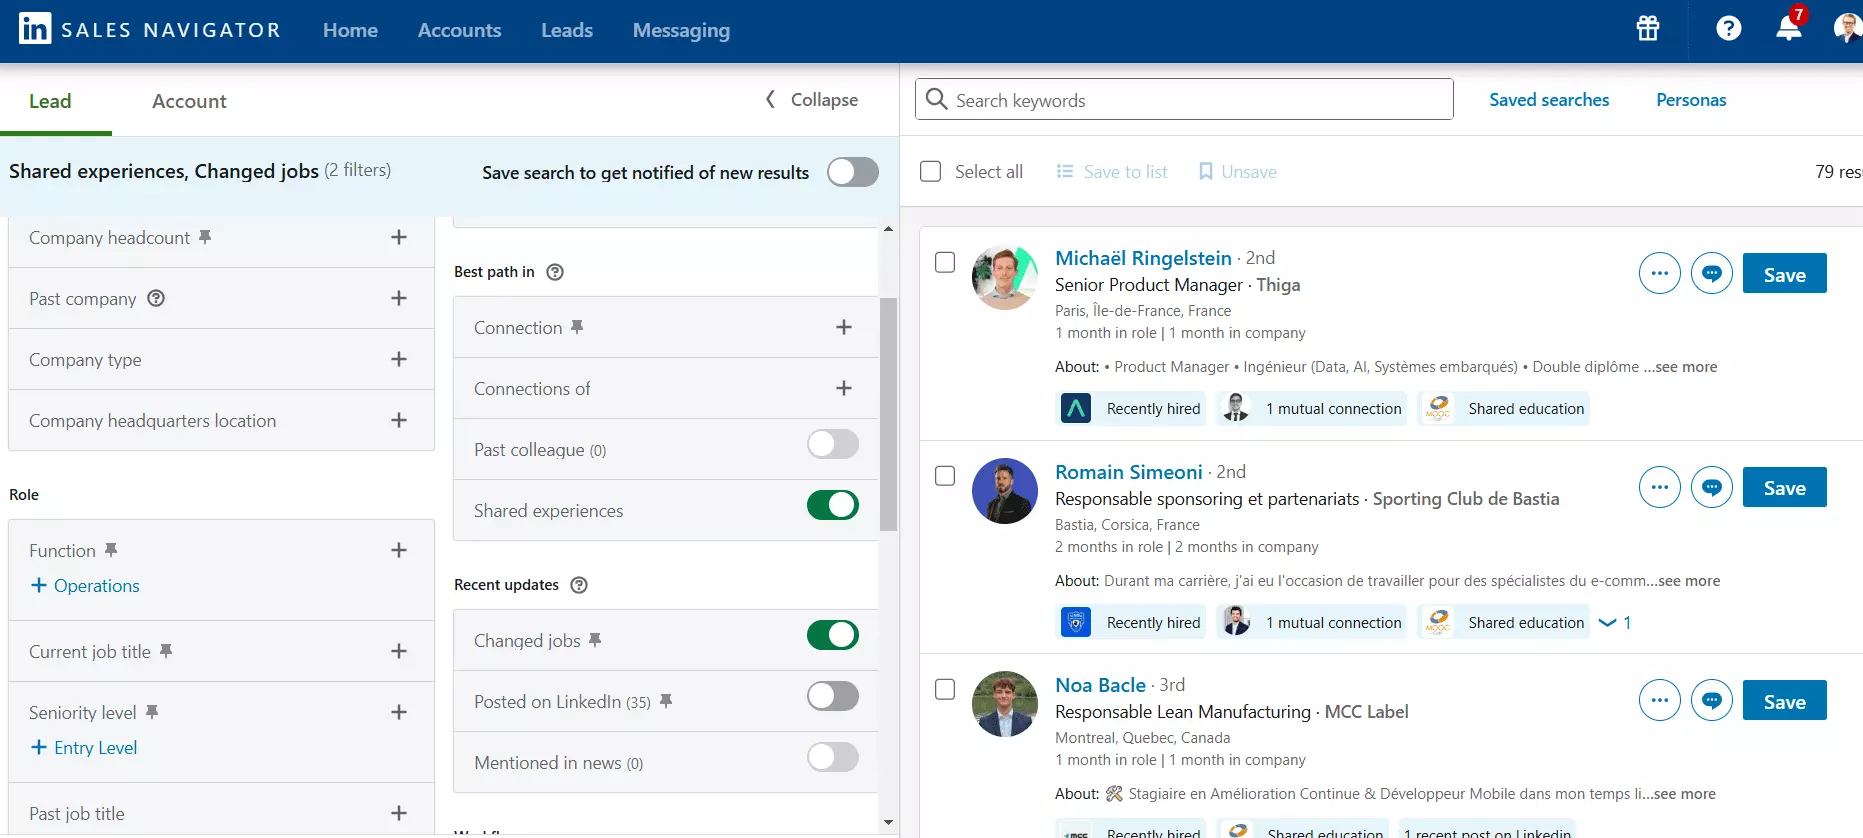Open Saved searches
The image size is (1863, 838).
(1549, 99)
